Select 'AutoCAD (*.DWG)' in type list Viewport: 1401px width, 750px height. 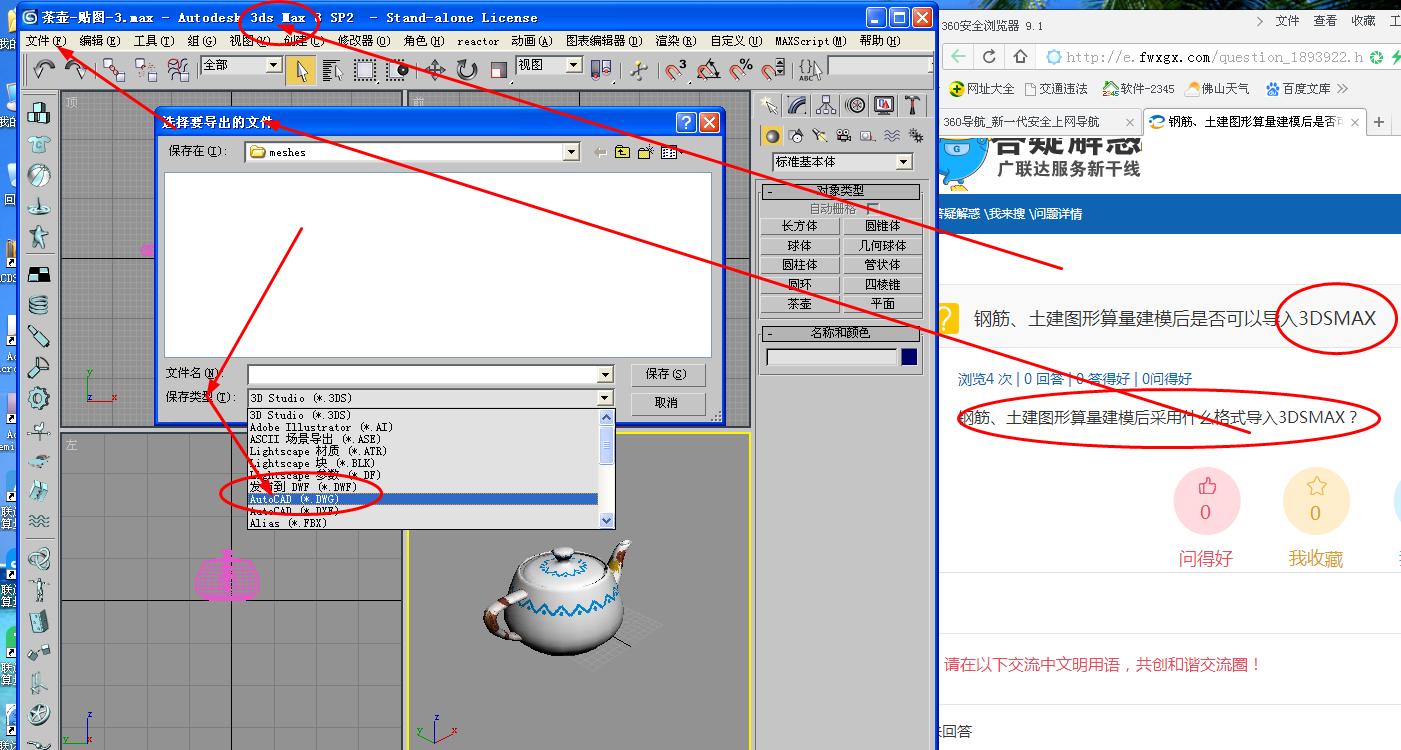pos(422,499)
